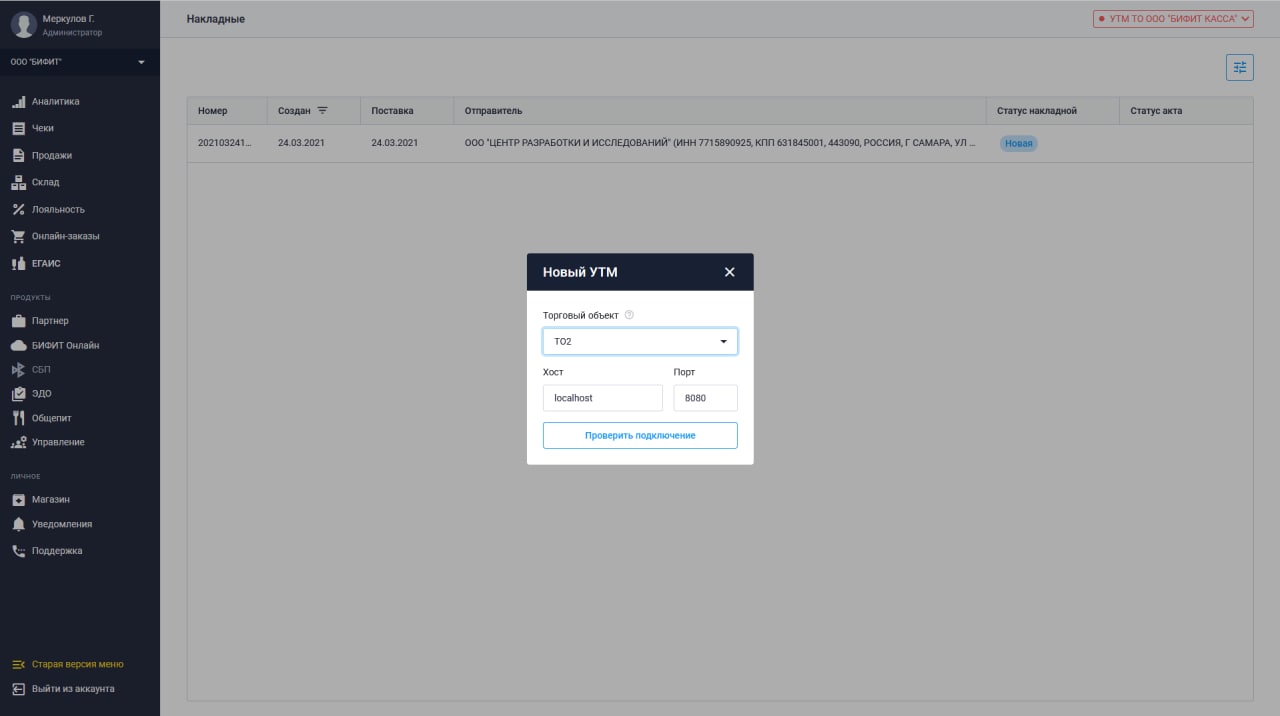Click the help icon next to Торговый объект
1280x716 pixels.
point(629,315)
